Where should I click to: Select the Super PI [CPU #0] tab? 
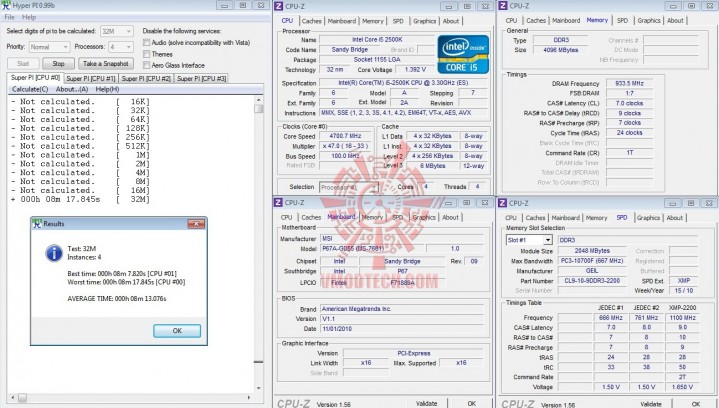tap(35, 77)
